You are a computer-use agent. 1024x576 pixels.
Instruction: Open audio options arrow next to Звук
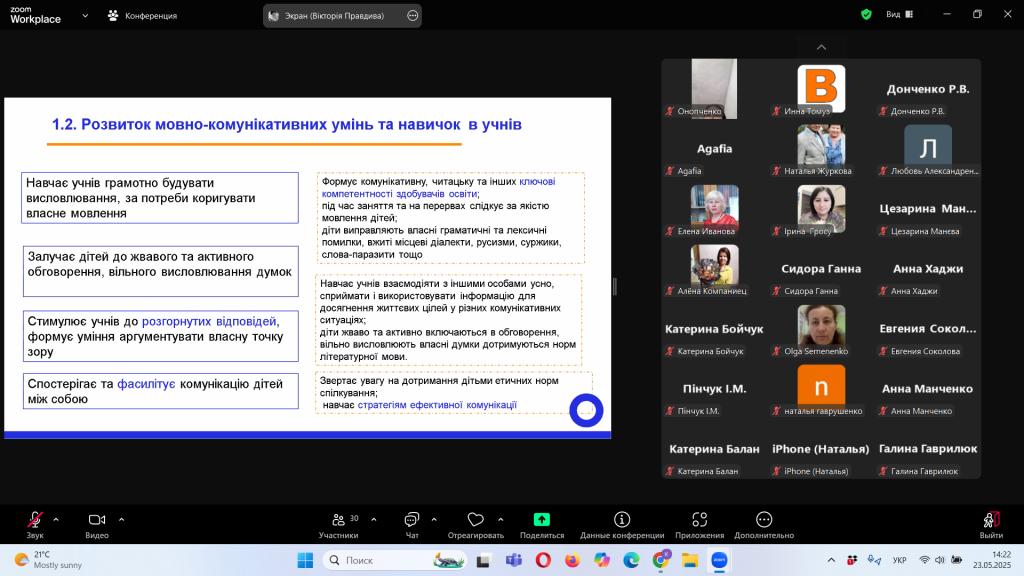56,520
